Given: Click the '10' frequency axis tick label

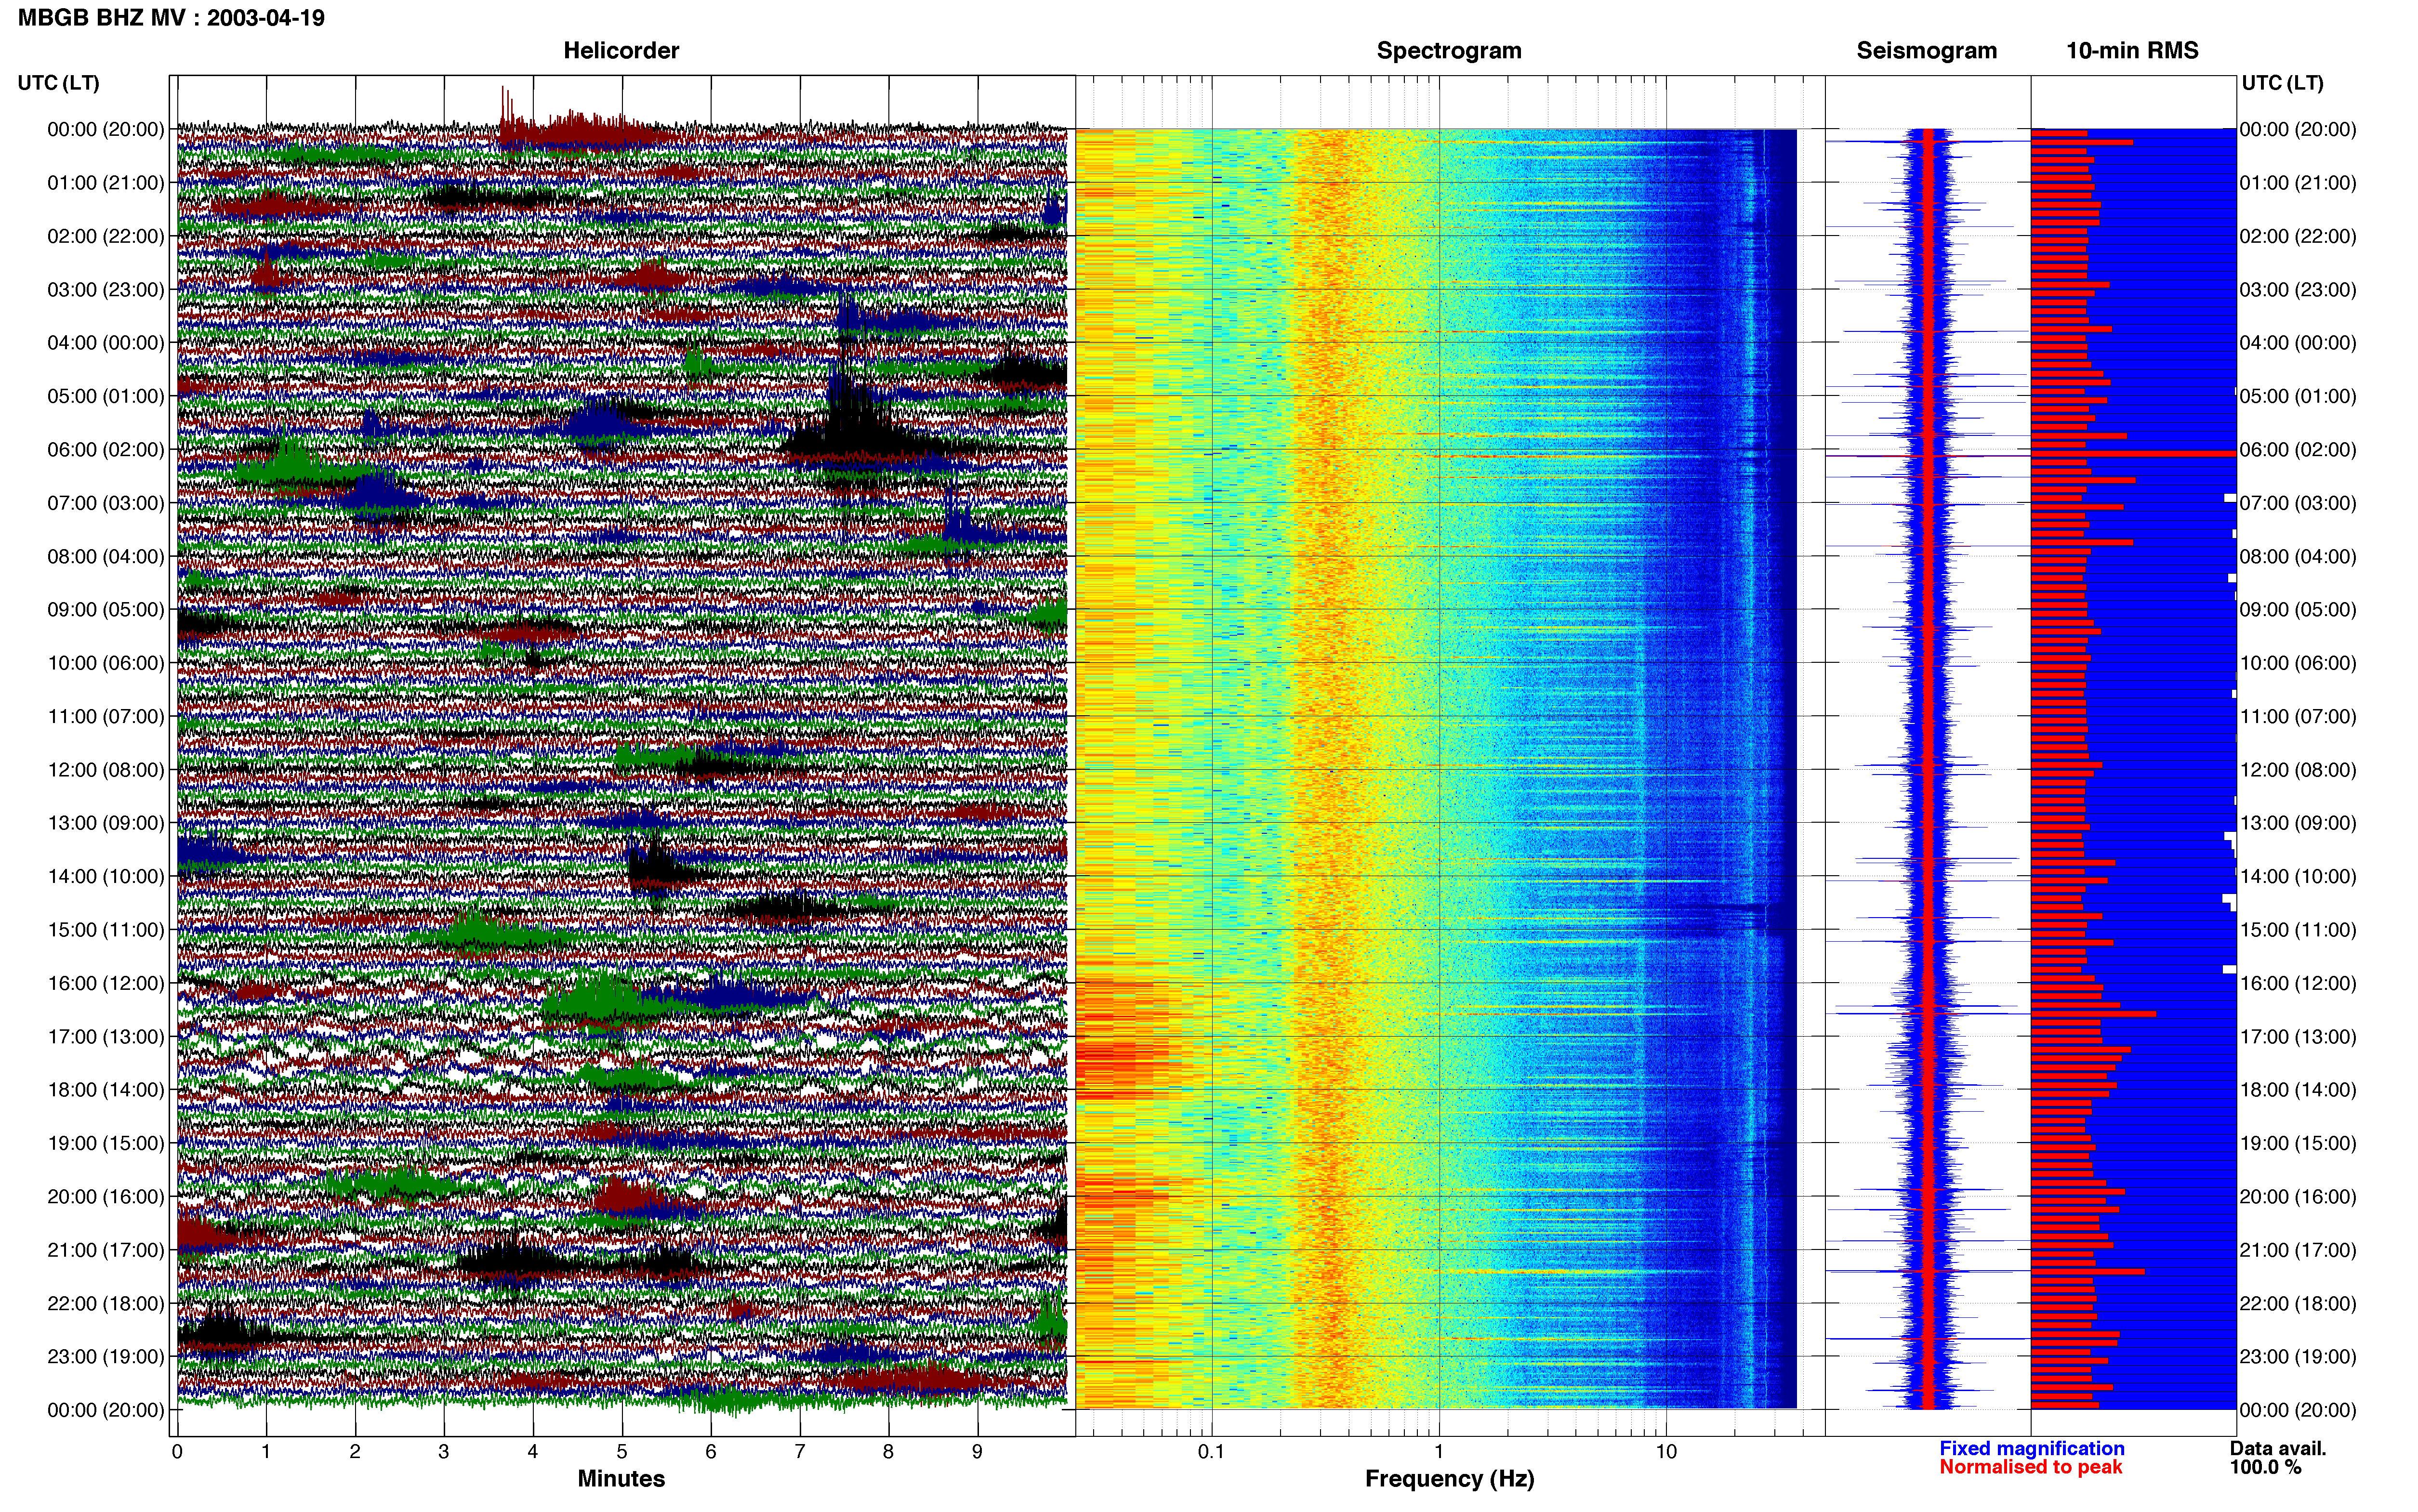Looking at the screenshot, I should 1666,1451.
